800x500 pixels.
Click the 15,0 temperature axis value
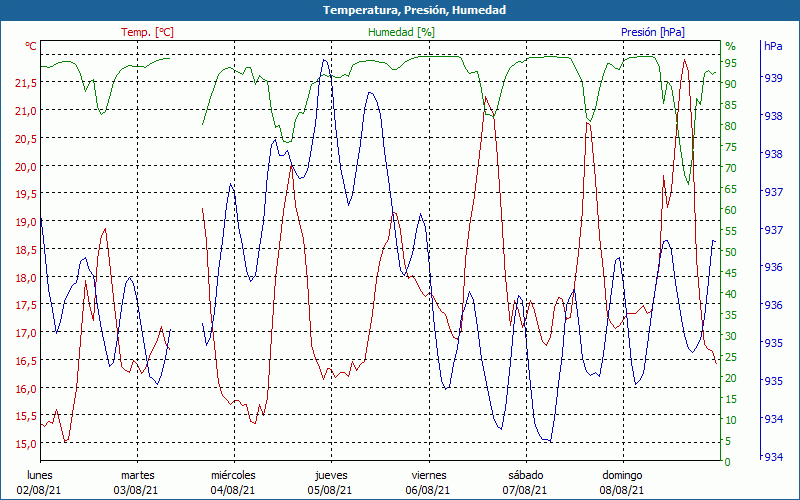coord(26,444)
